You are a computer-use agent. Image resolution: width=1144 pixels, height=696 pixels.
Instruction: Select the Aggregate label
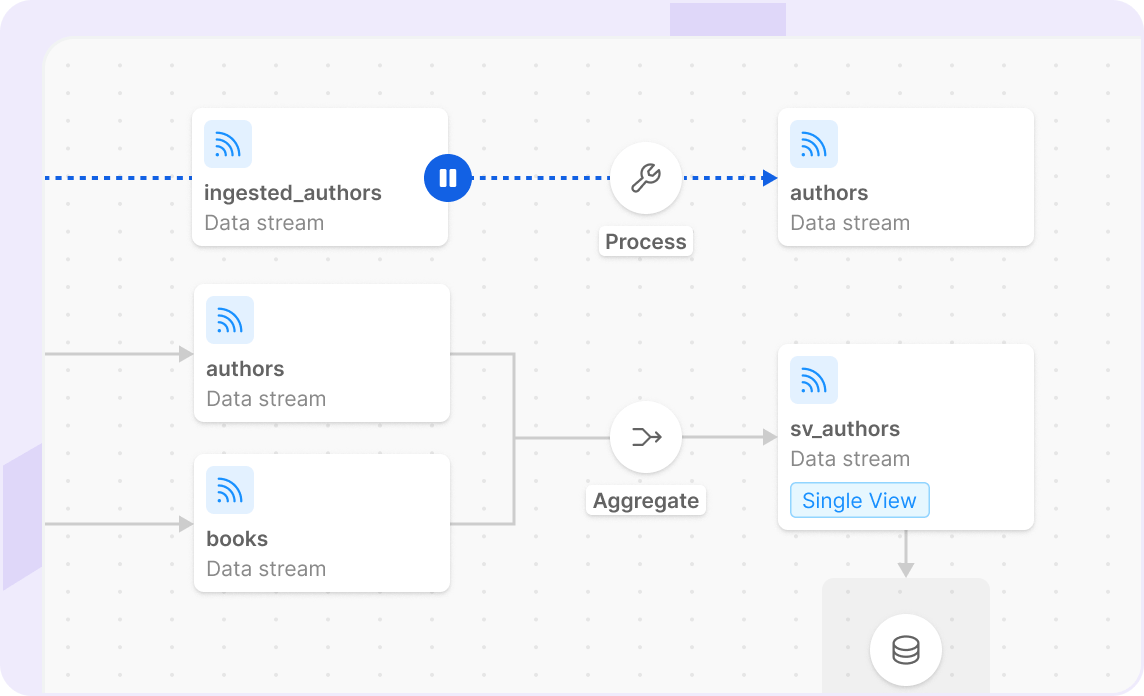click(646, 500)
